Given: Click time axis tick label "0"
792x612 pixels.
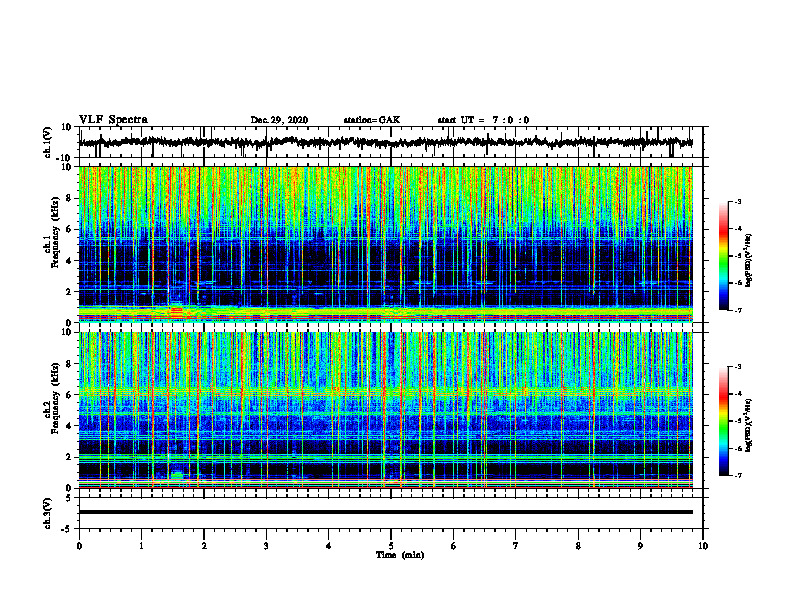Looking at the screenshot, I should [x=79, y=546].
